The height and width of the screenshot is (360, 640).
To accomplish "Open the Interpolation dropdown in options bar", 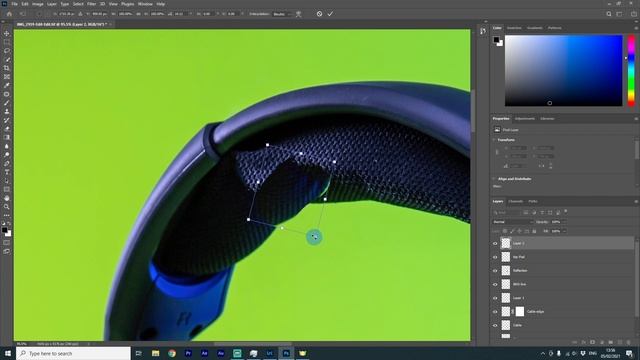I will 282,14.
